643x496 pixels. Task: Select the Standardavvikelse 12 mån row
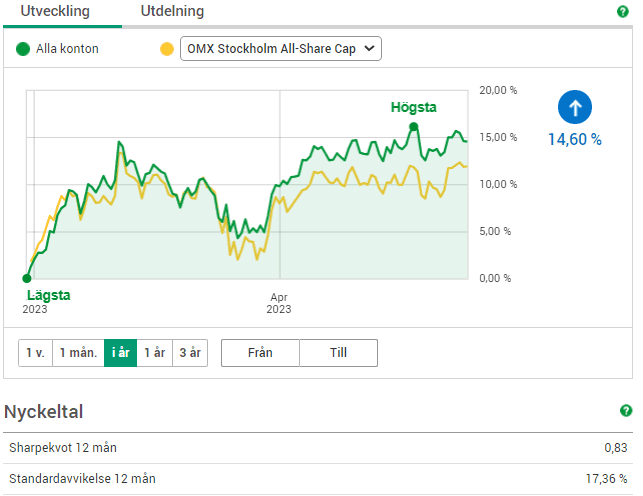pos(320,479)
